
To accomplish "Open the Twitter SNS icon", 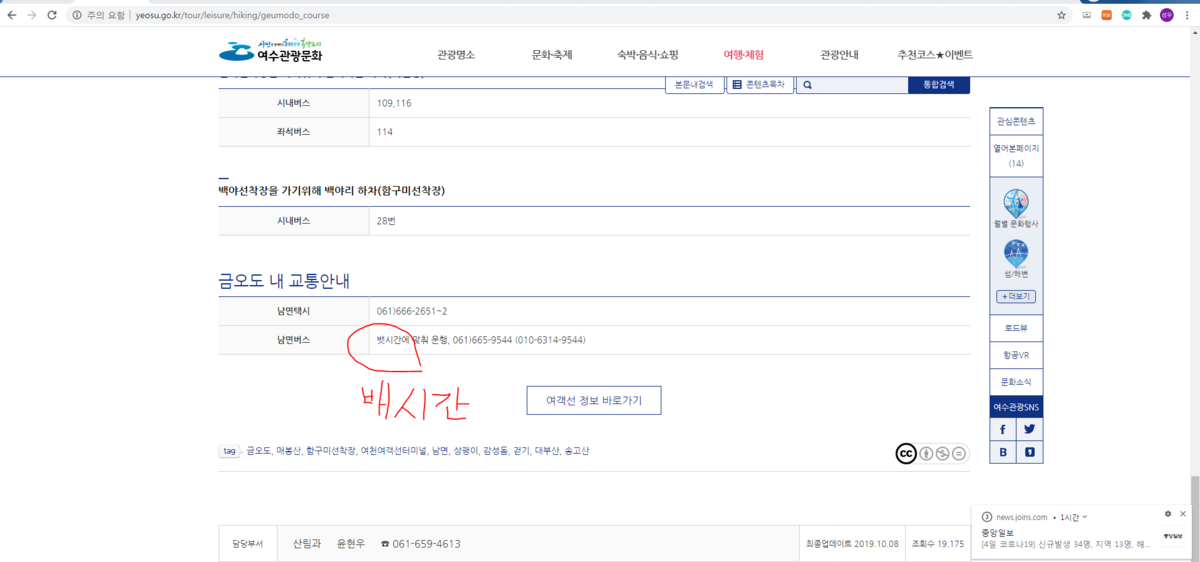I will (x=1029, y=429).
